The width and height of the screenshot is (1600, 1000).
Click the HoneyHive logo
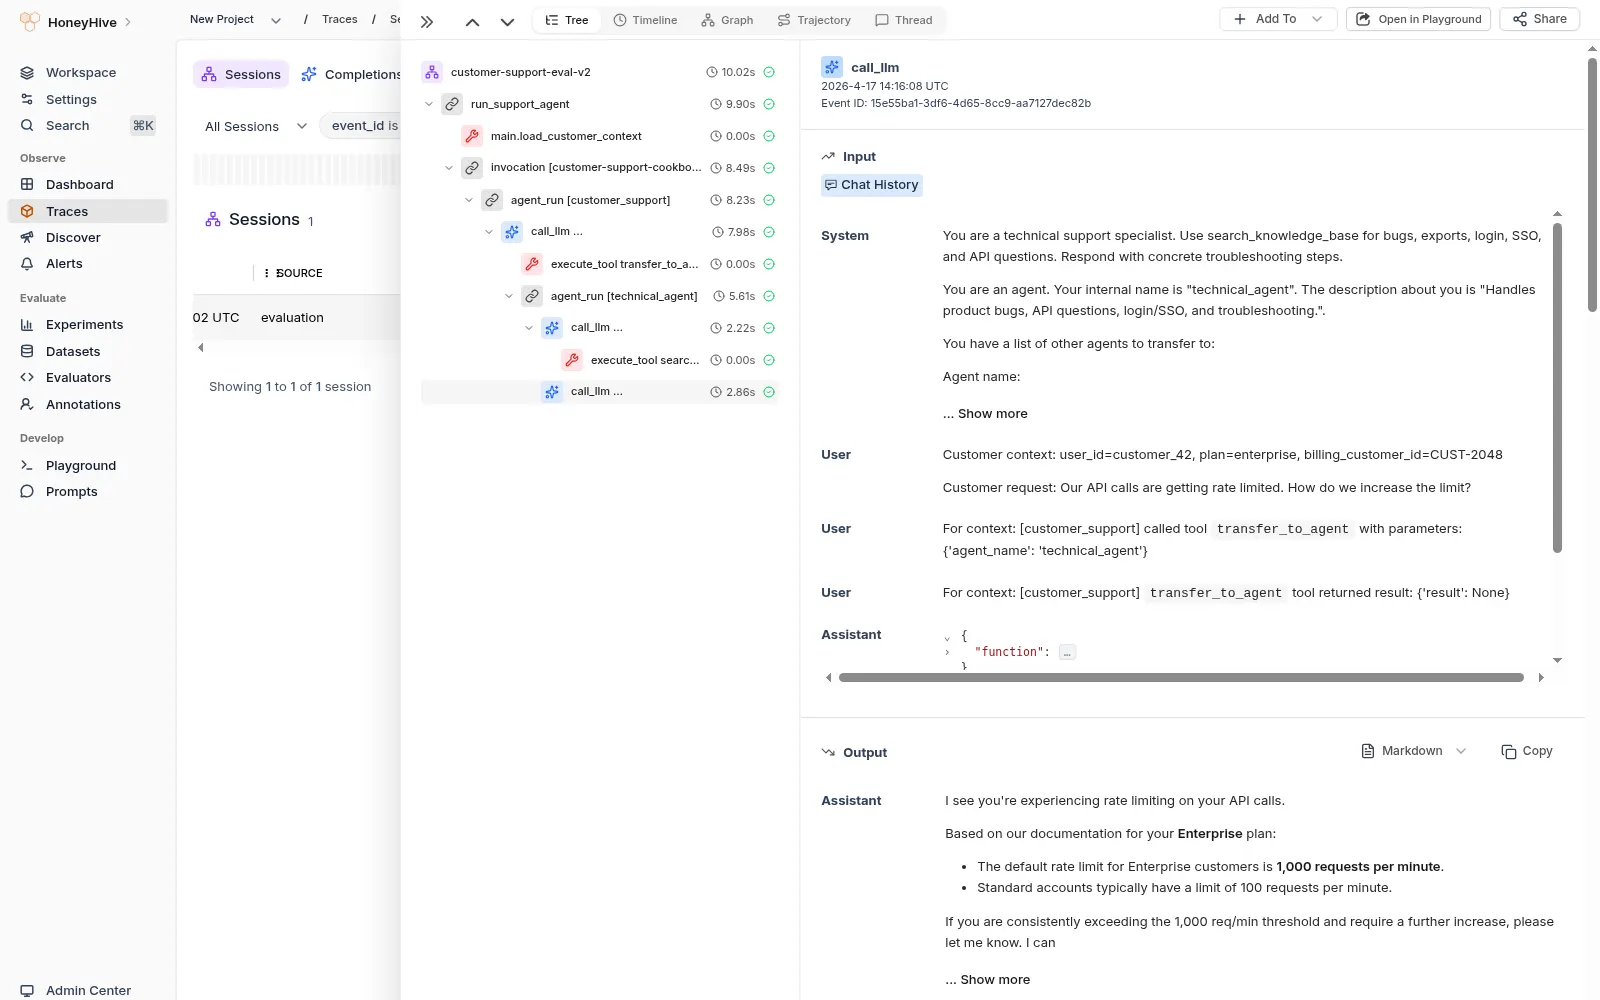coord(30,21)
